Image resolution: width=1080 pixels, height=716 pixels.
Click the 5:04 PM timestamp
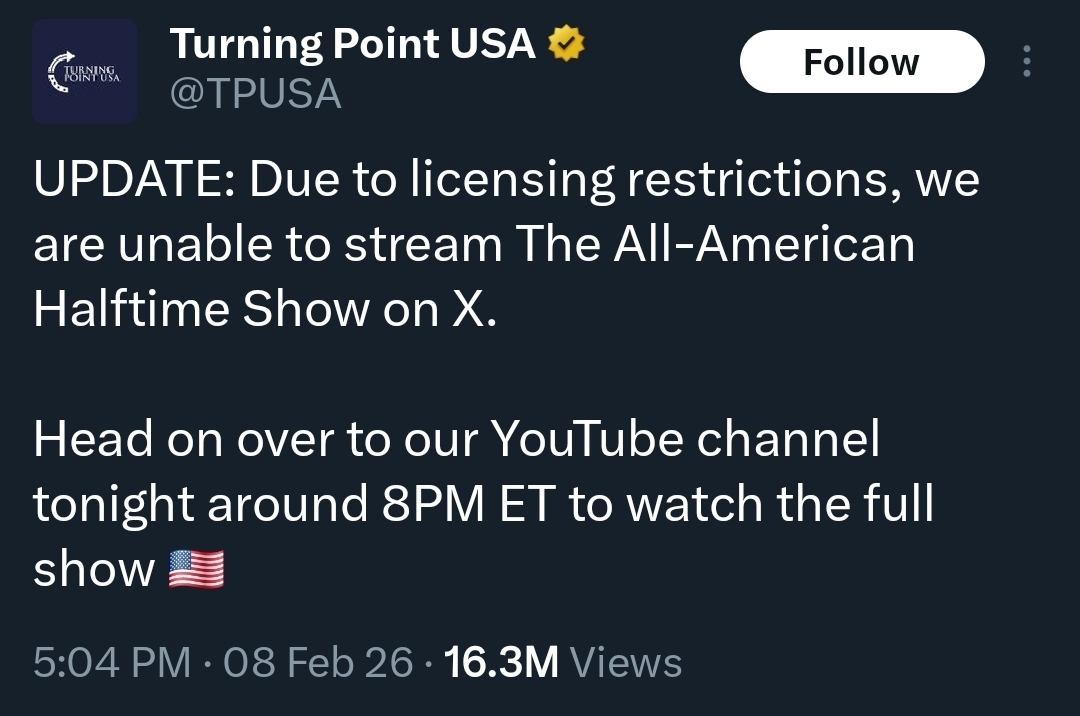click(x=111, y=662)
